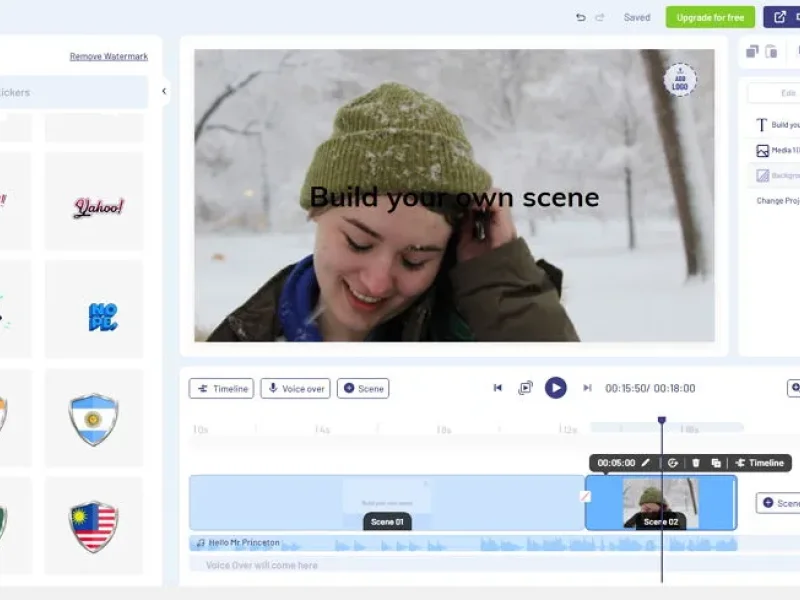Click the Voice over button
This screenshot has width=800, height=600.
point(295,388)
